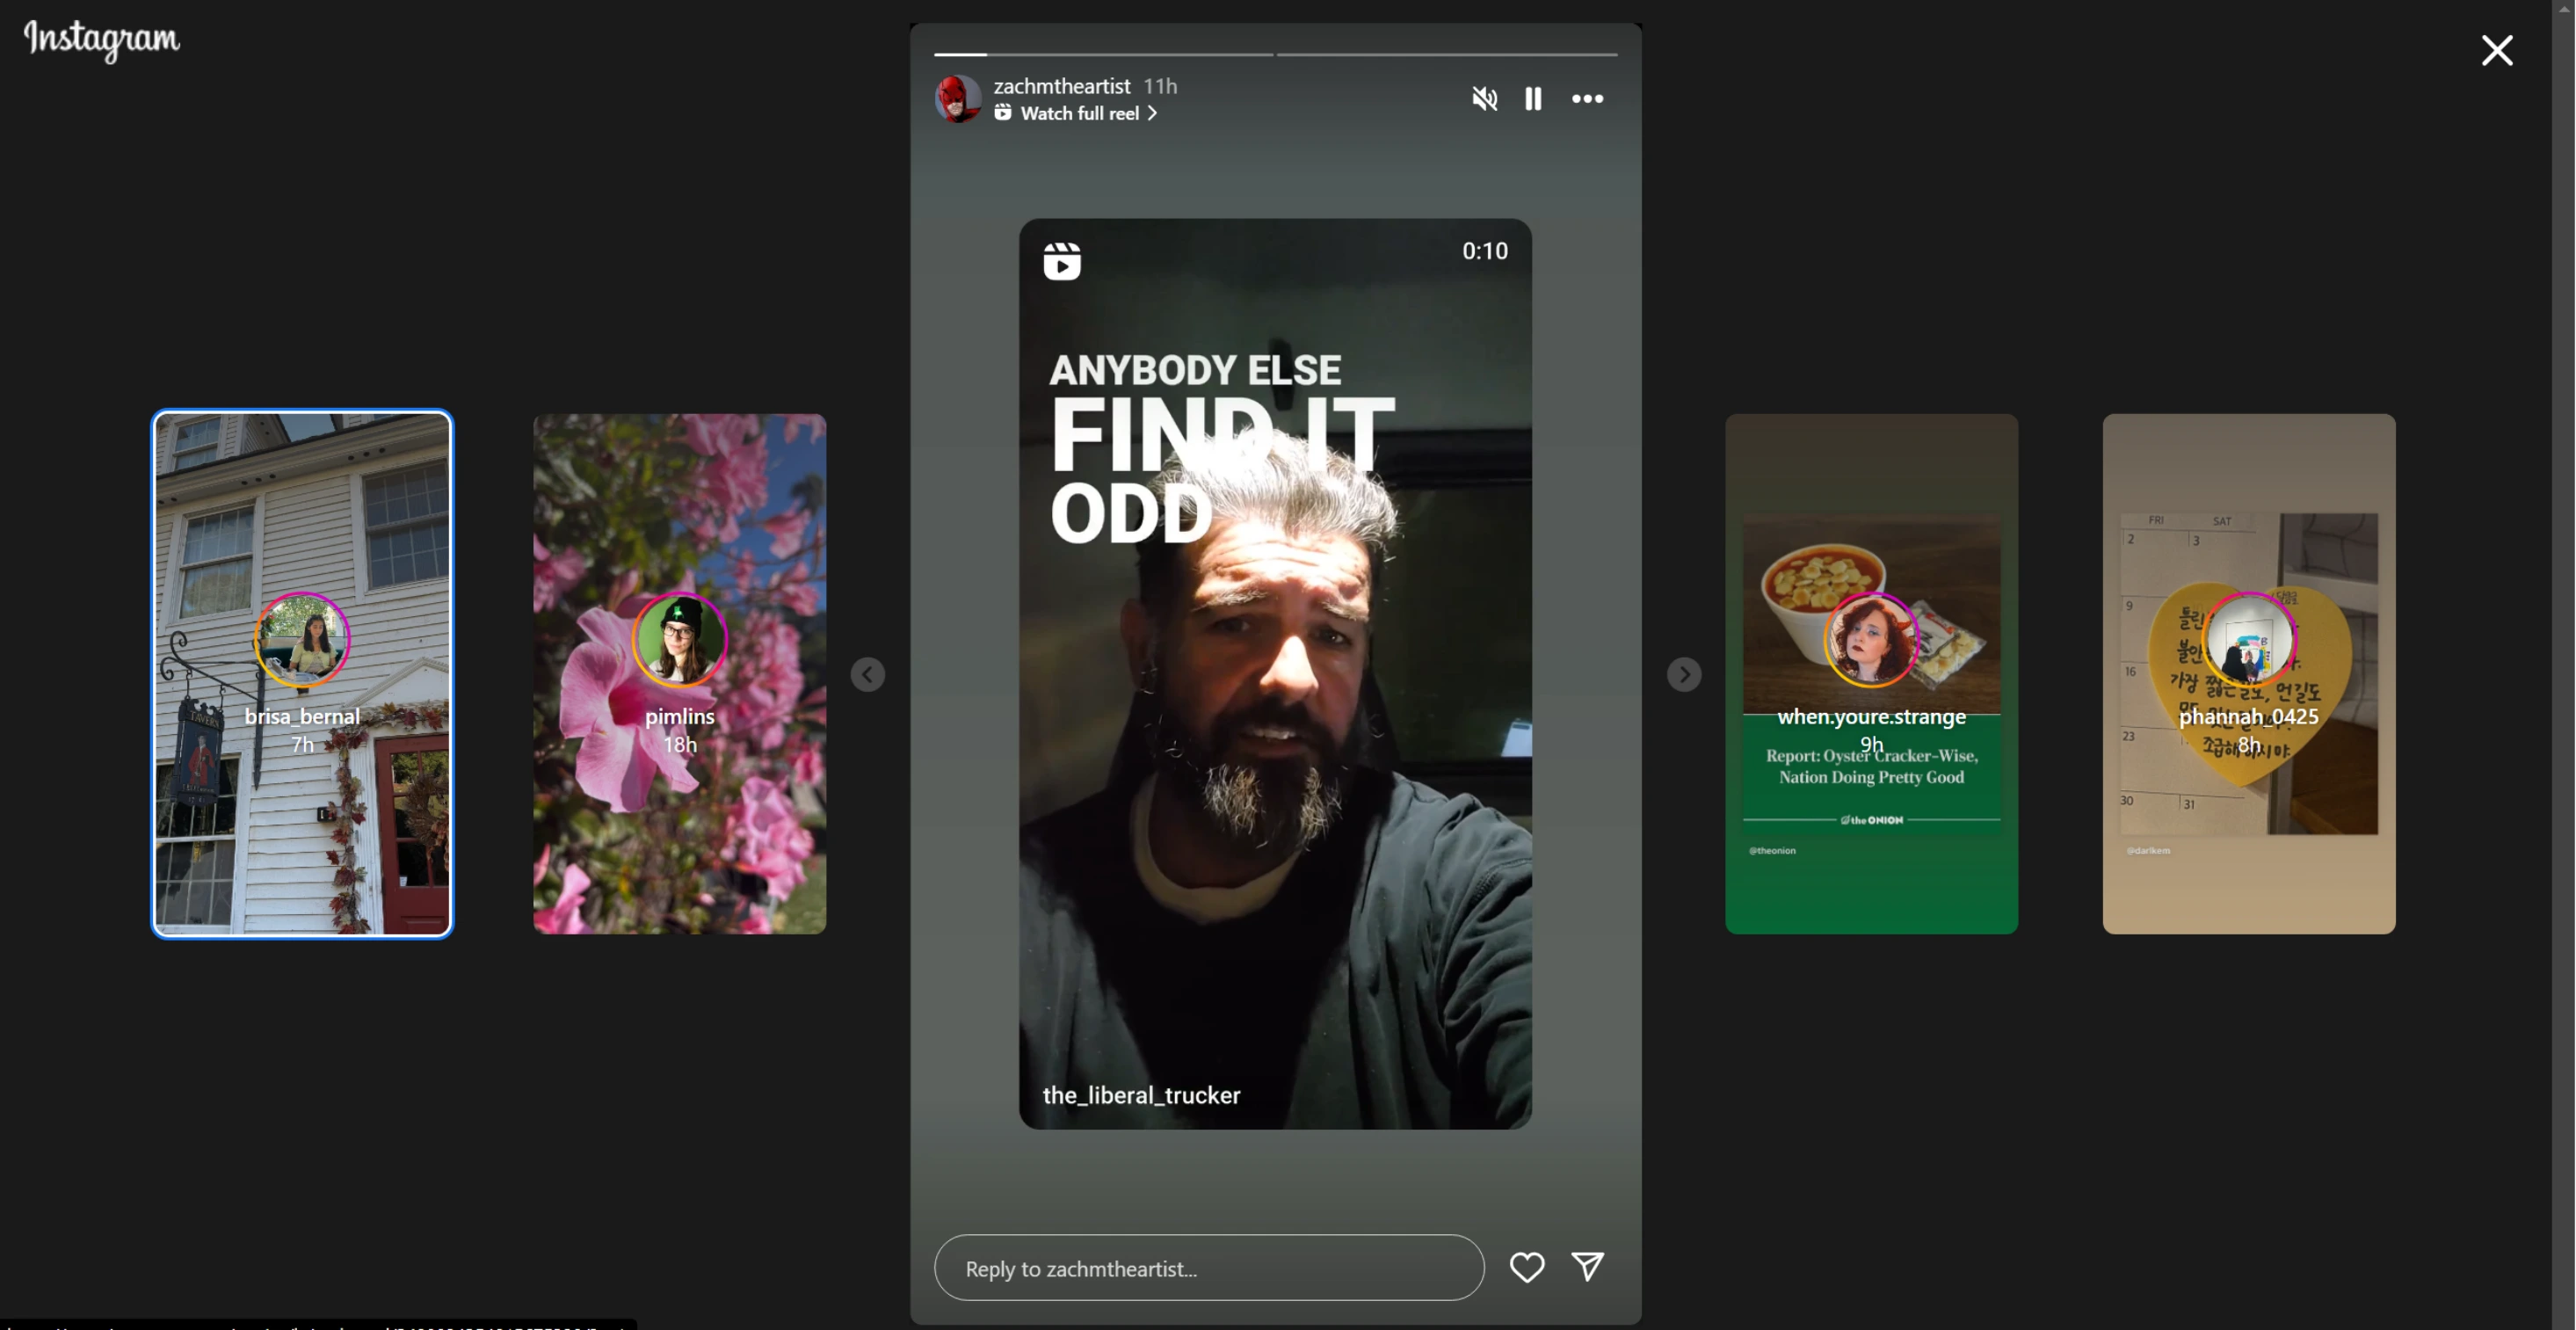Click Watch full reel link
This screenshot has width=2576, height=1330.
point(1079,113)
